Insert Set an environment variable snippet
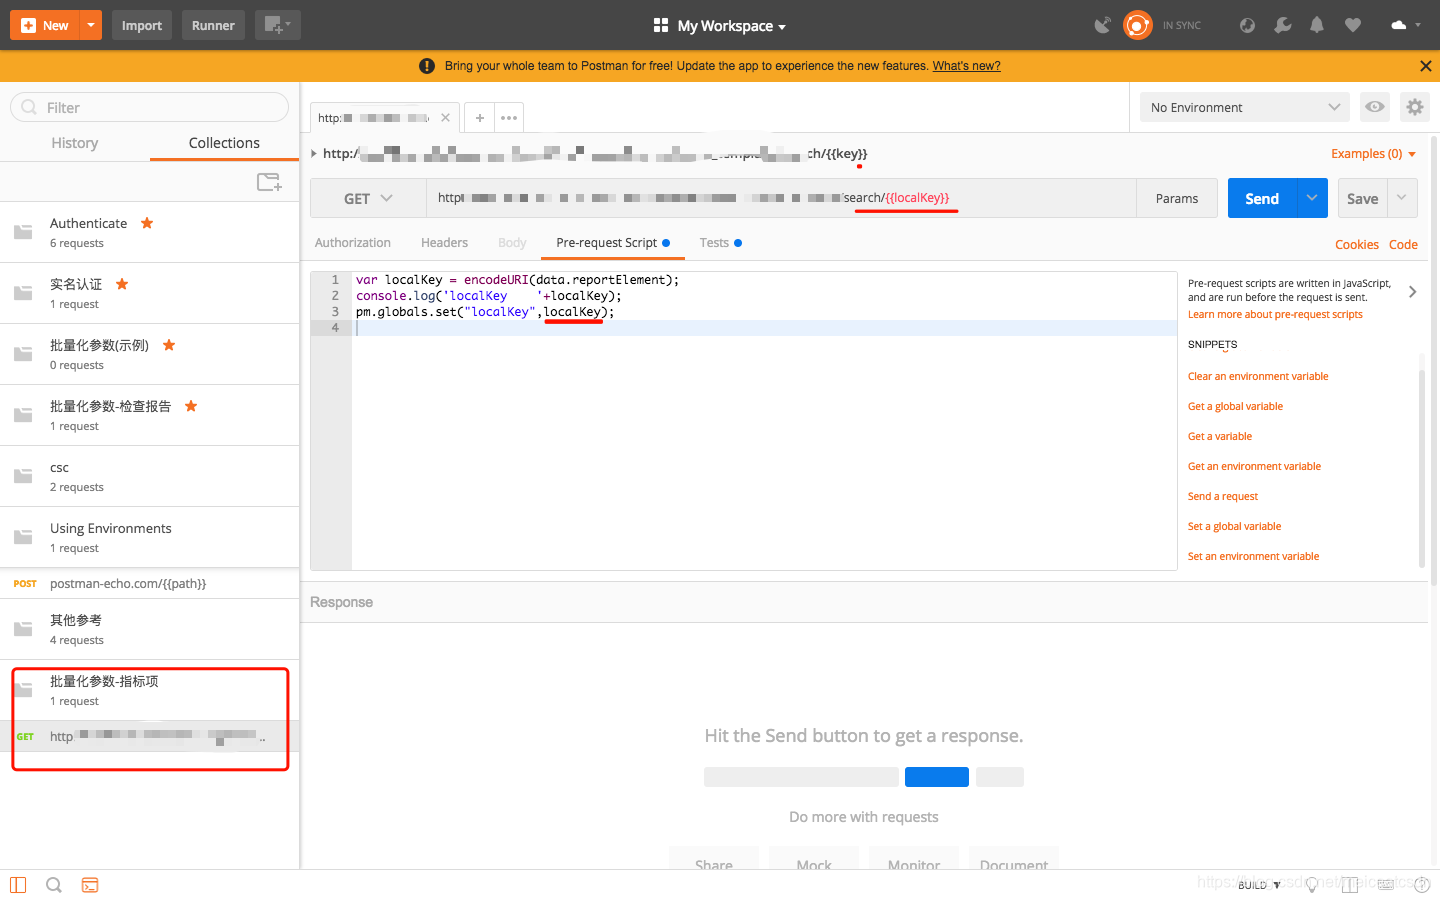The height and width of the screenshot is (900, 1440). (x=1253, y=556)
